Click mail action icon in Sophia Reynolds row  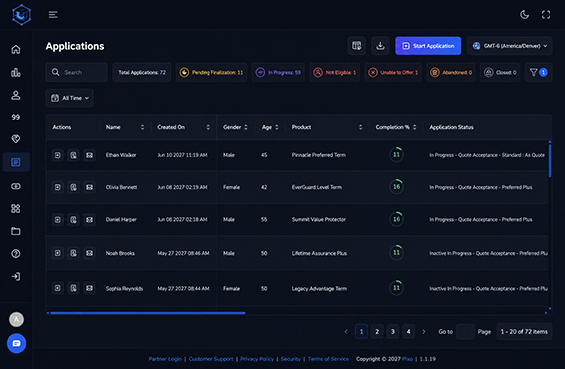pyautogui.click(x=89, y=288)
